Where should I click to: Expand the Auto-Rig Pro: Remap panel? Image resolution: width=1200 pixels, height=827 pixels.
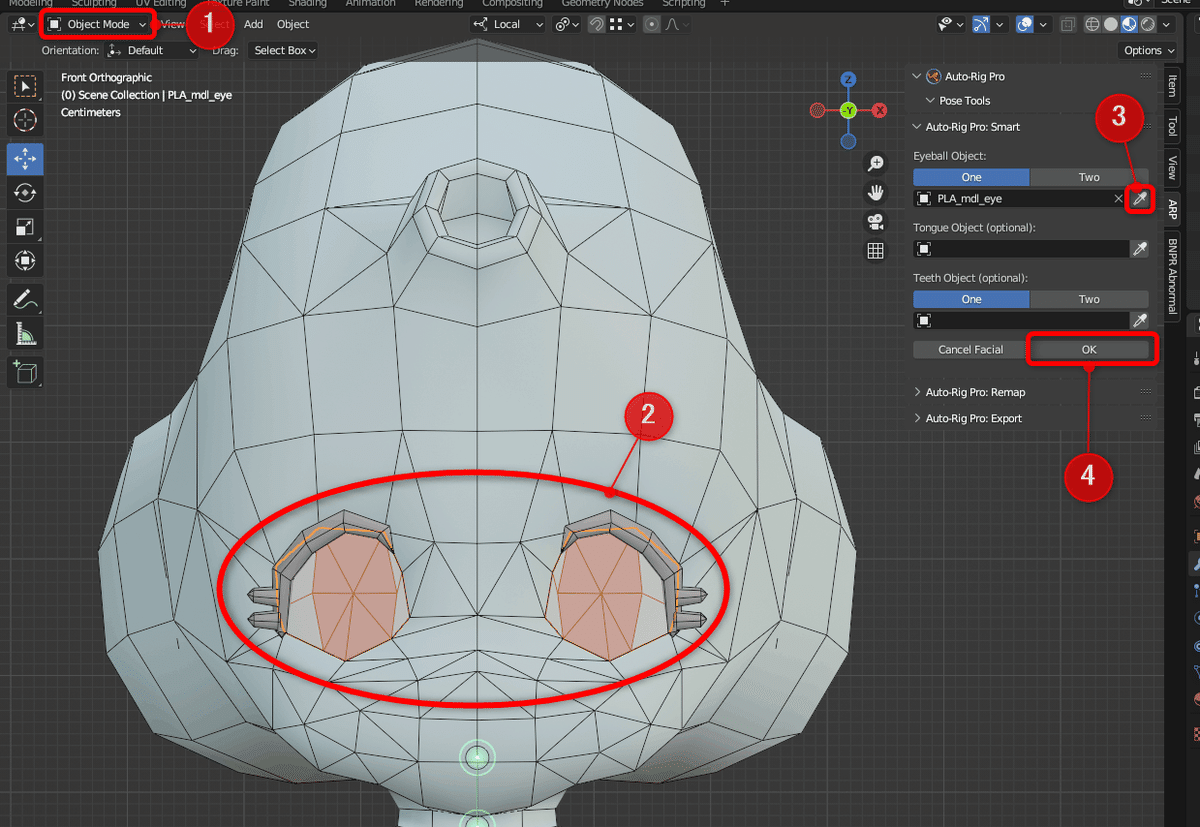tap(975, 392)
